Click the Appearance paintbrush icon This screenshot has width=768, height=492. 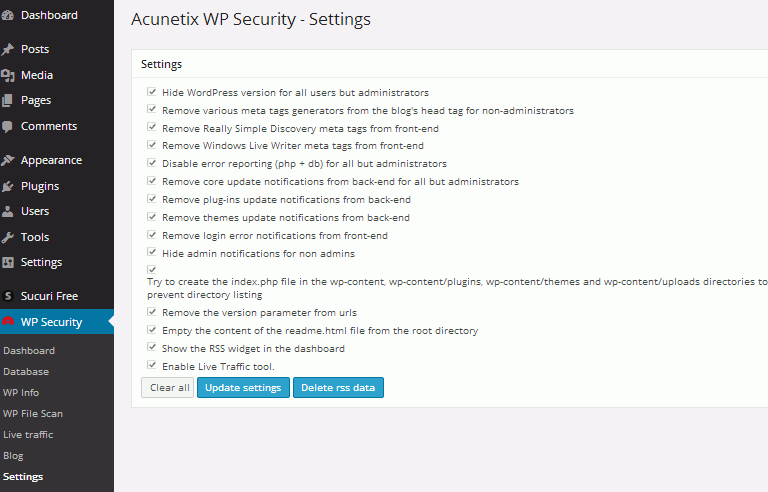point(7,160)
